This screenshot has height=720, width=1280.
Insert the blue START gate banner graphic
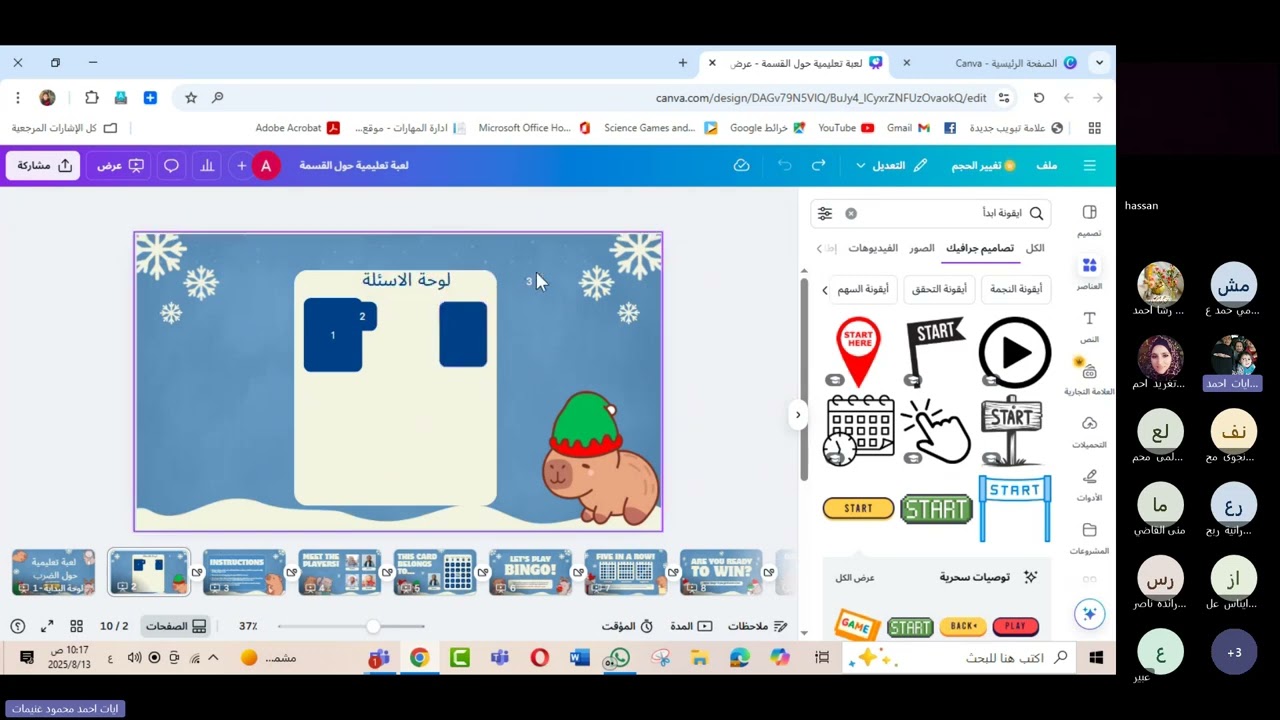coord(1015,508)
